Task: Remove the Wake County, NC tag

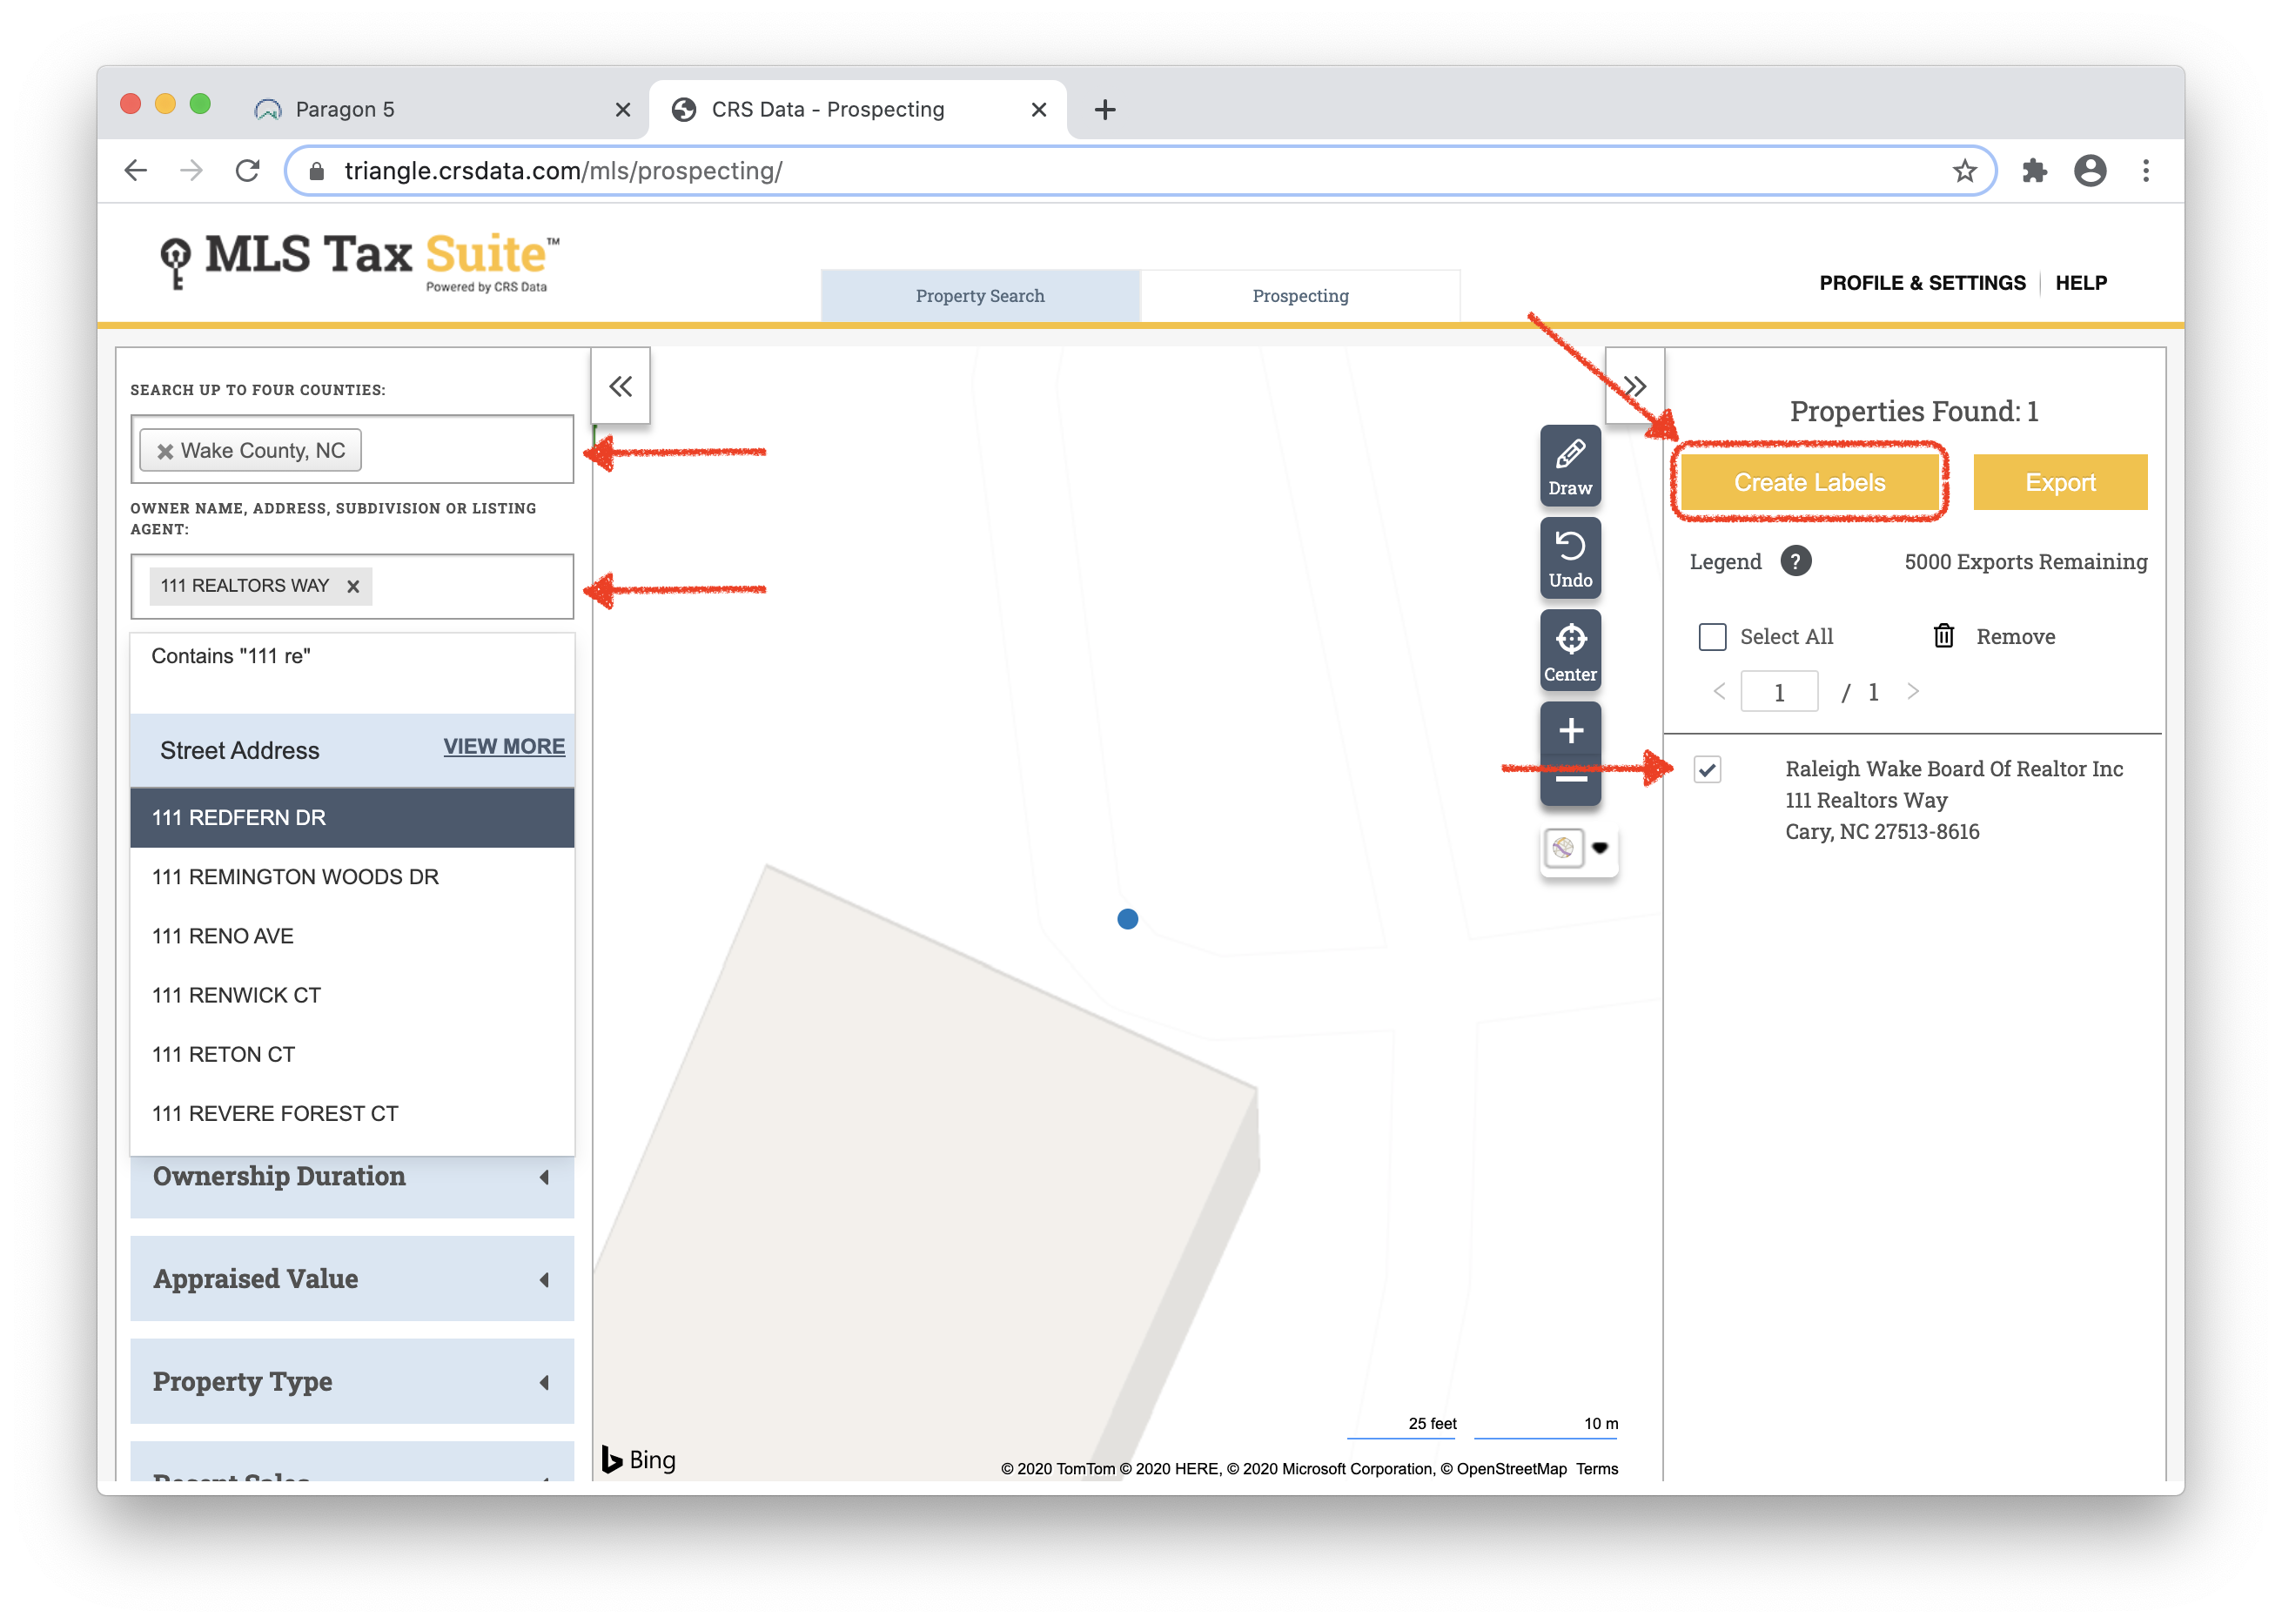Action: point(165,451)
